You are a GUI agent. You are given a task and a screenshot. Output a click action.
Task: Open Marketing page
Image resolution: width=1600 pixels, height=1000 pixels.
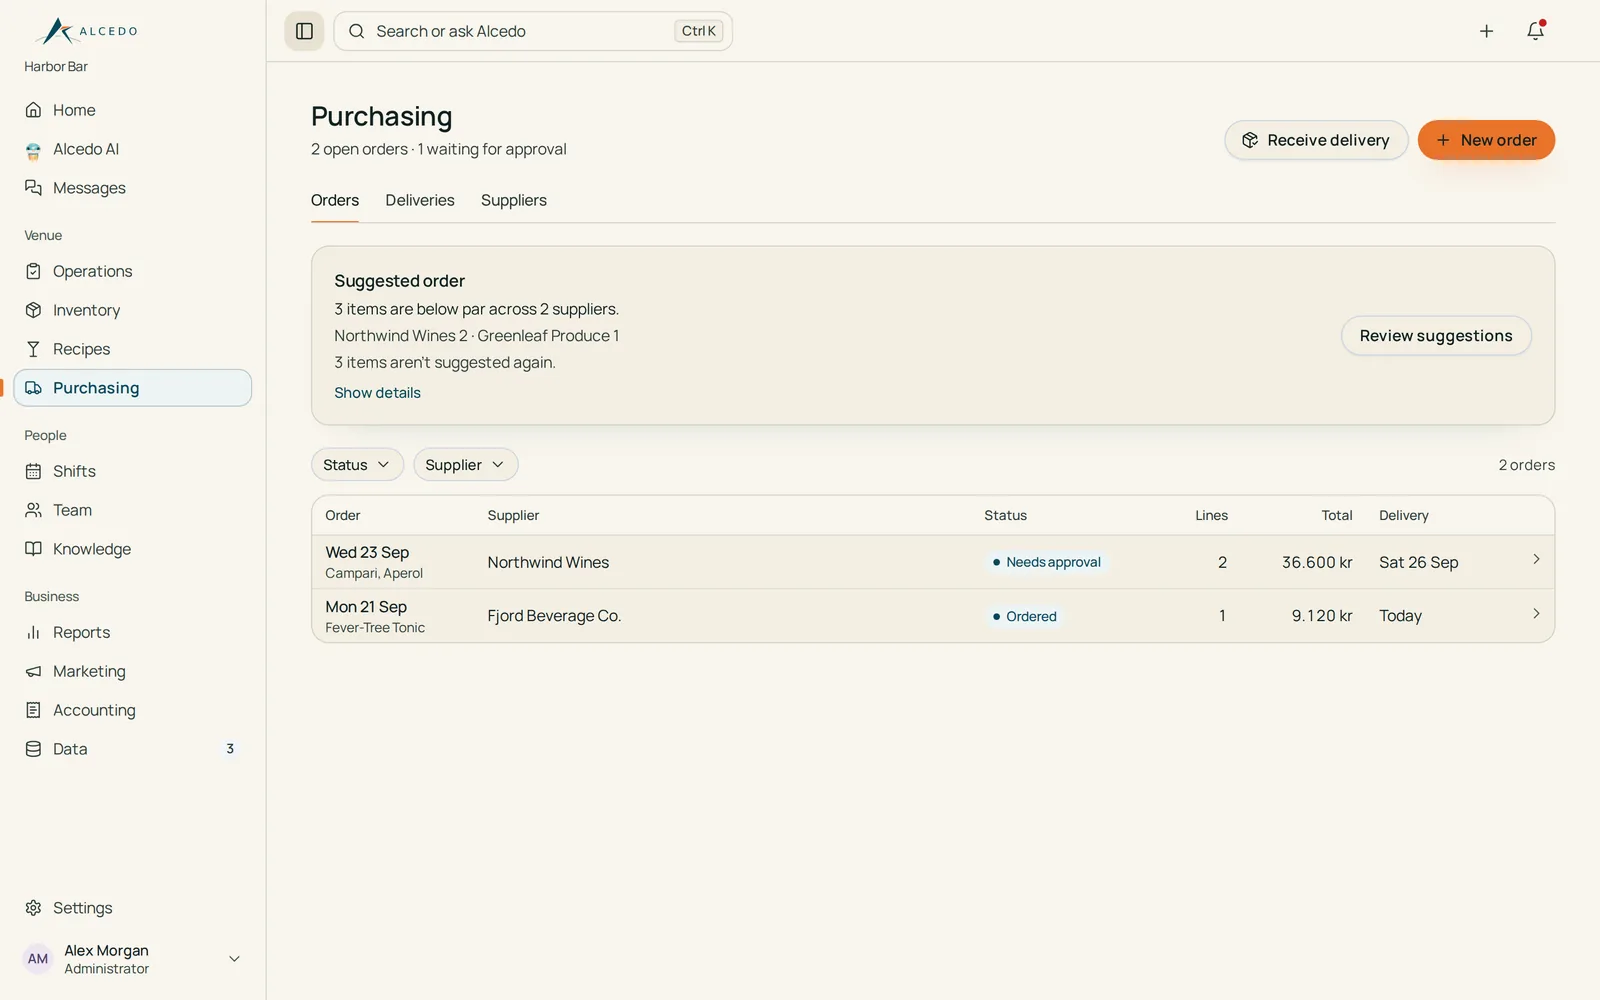[x=132, y=671]
